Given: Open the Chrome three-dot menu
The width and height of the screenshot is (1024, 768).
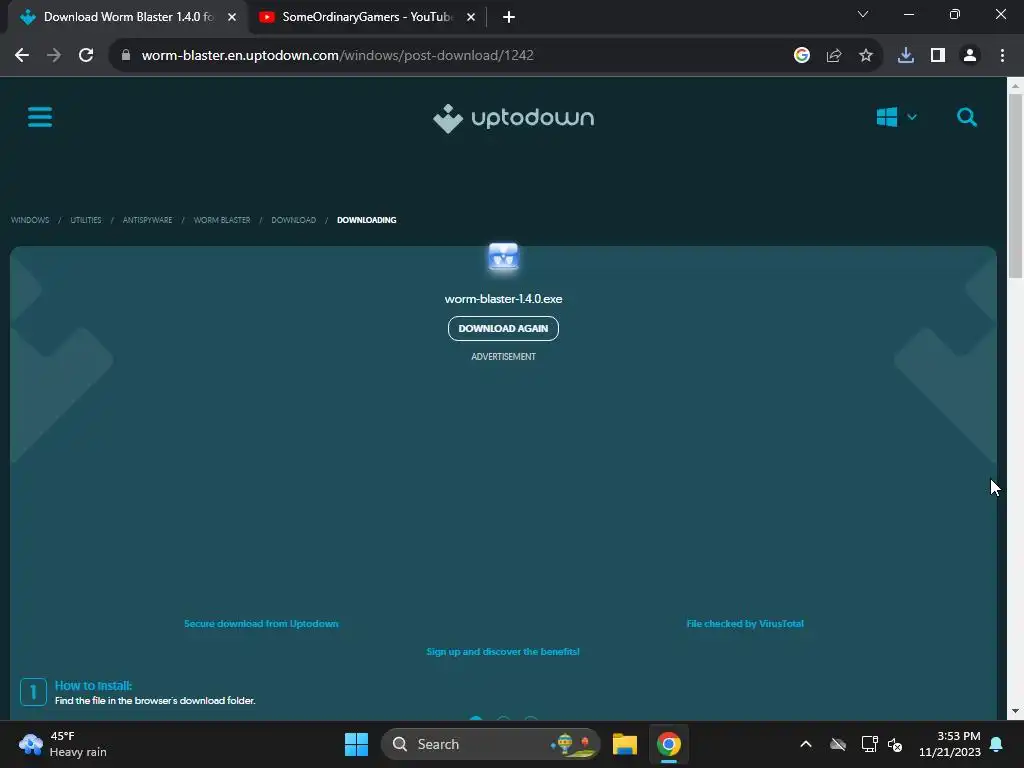Looking at the screenshot, I should click(1002, 56).
